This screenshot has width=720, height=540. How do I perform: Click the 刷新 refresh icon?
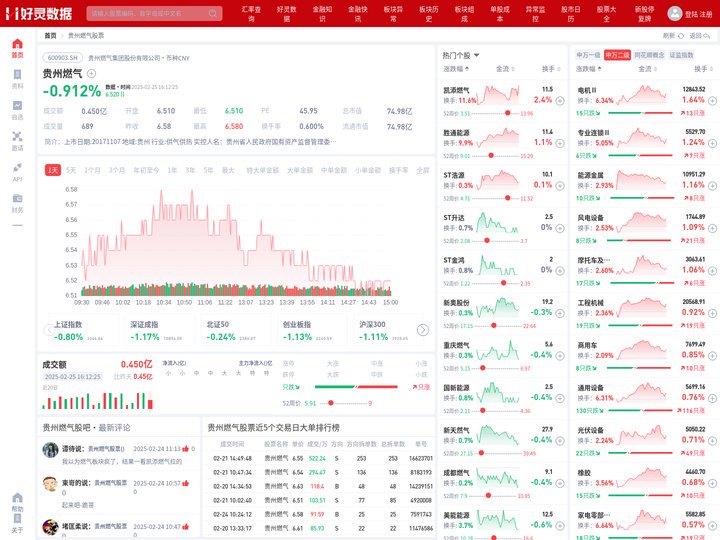point(681,35)
